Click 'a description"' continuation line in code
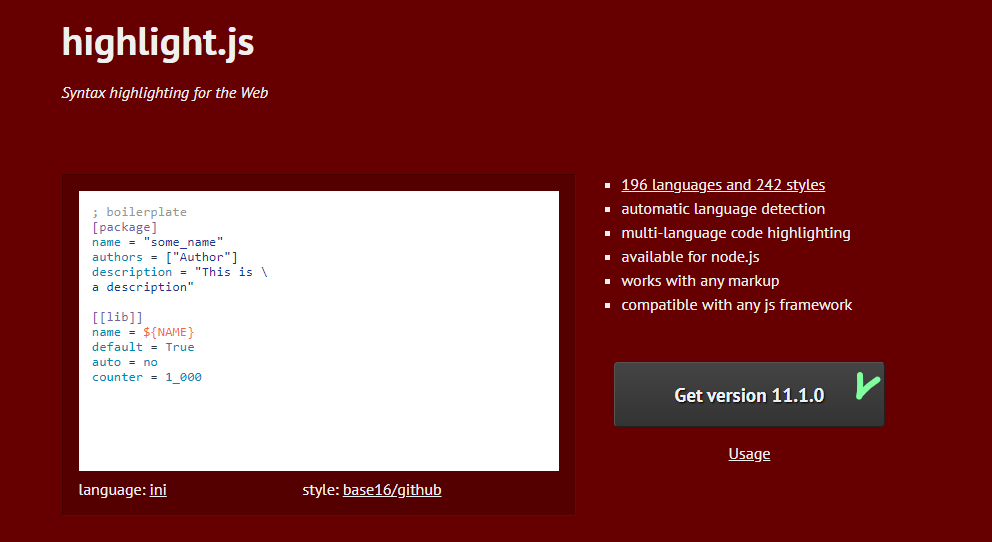992x542 pixels. coord(142,287)
